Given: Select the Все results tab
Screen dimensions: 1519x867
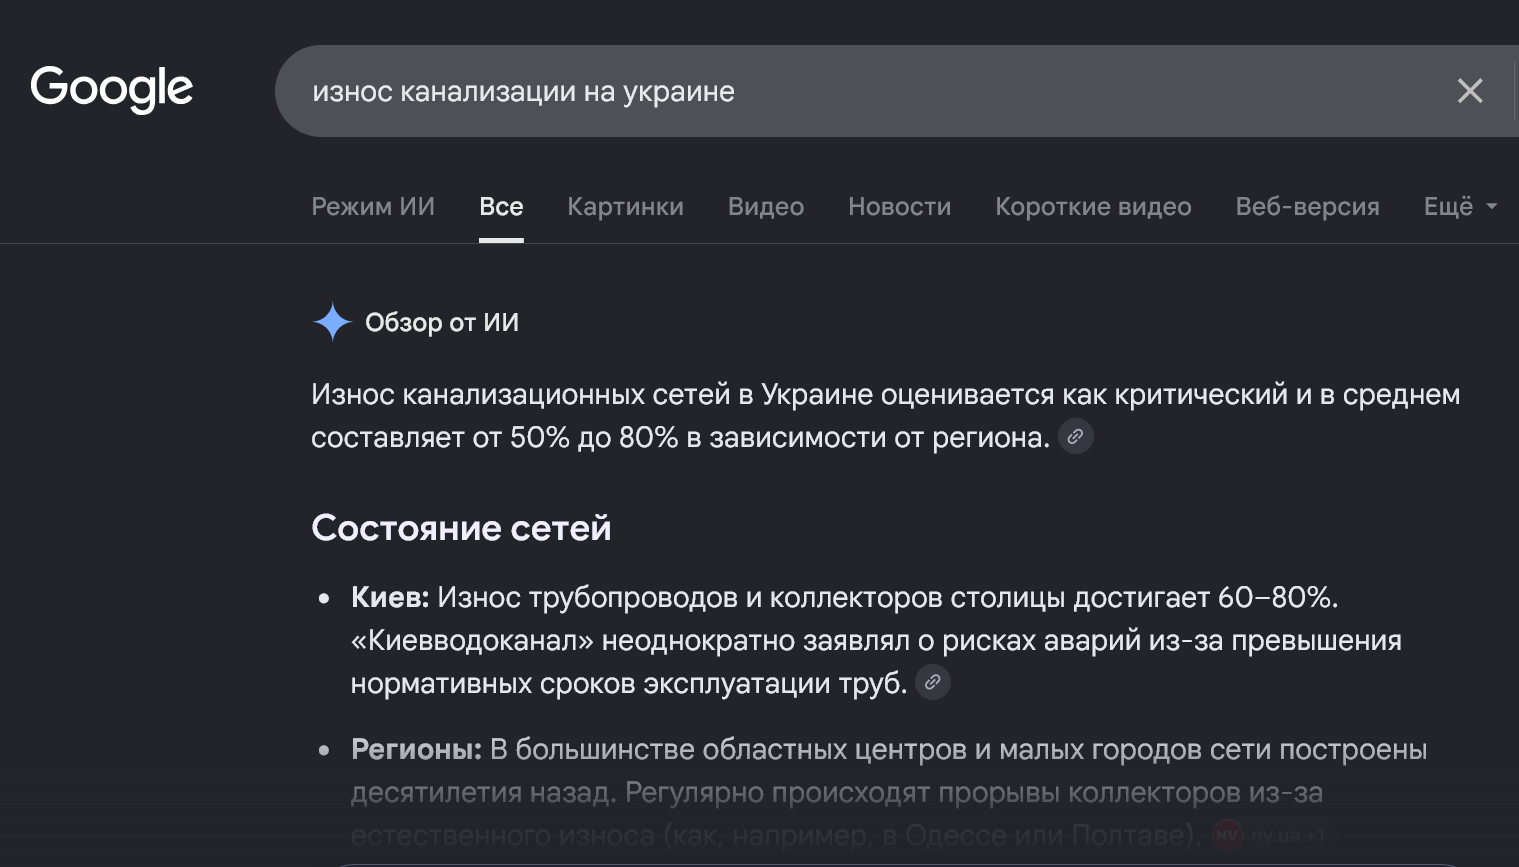Looking at the screenshot, I should [x=501, y=207].
